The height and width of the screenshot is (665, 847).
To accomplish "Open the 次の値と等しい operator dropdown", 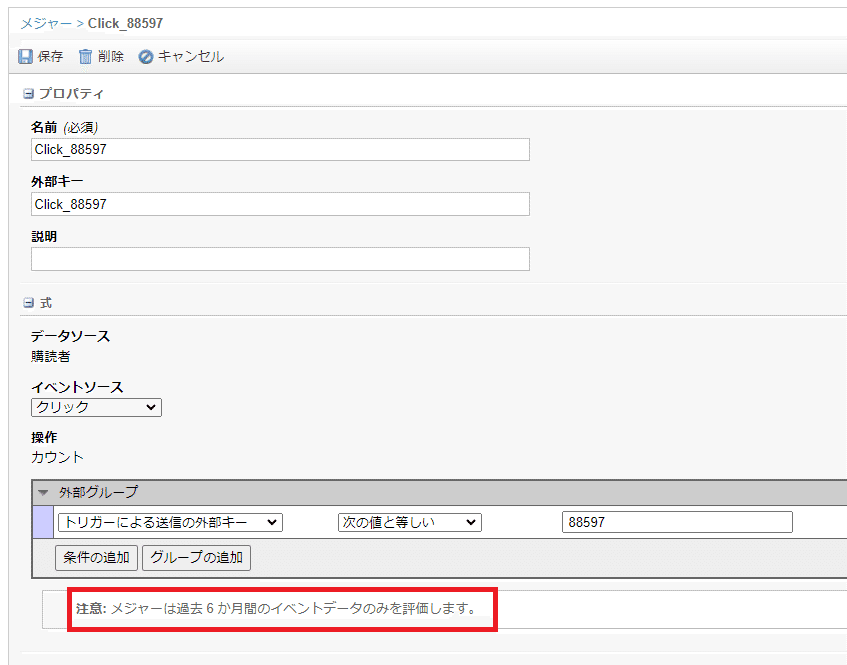I will (409, 522).
